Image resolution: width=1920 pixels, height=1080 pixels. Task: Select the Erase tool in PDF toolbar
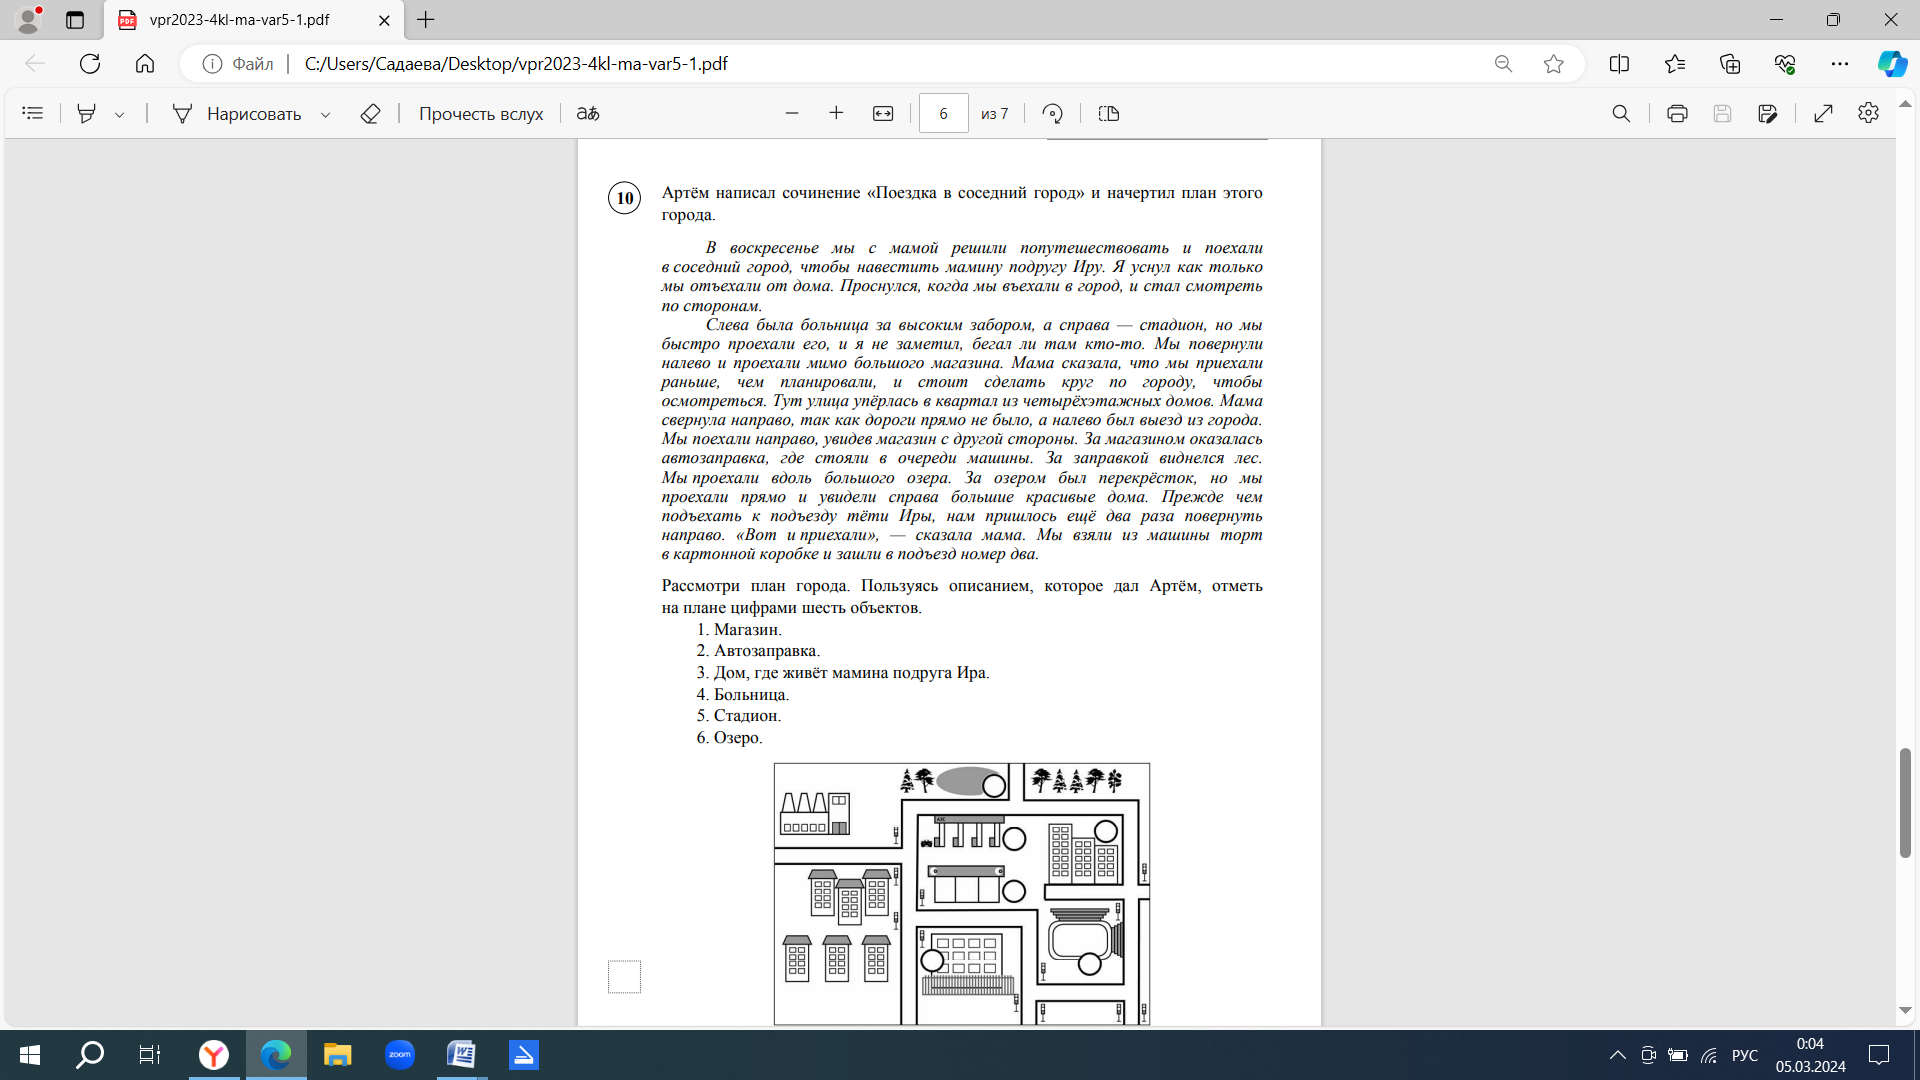click(370, 114)
